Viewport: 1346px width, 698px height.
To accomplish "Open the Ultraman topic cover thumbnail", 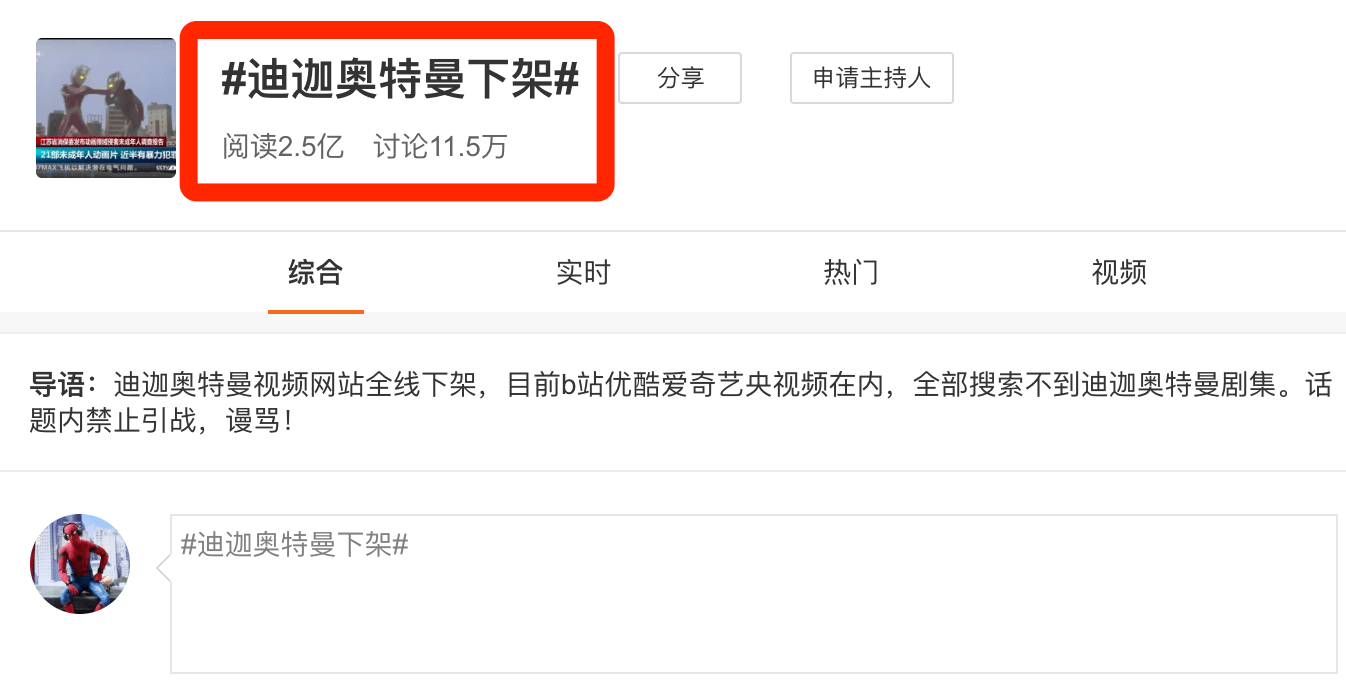I will 106,108.
